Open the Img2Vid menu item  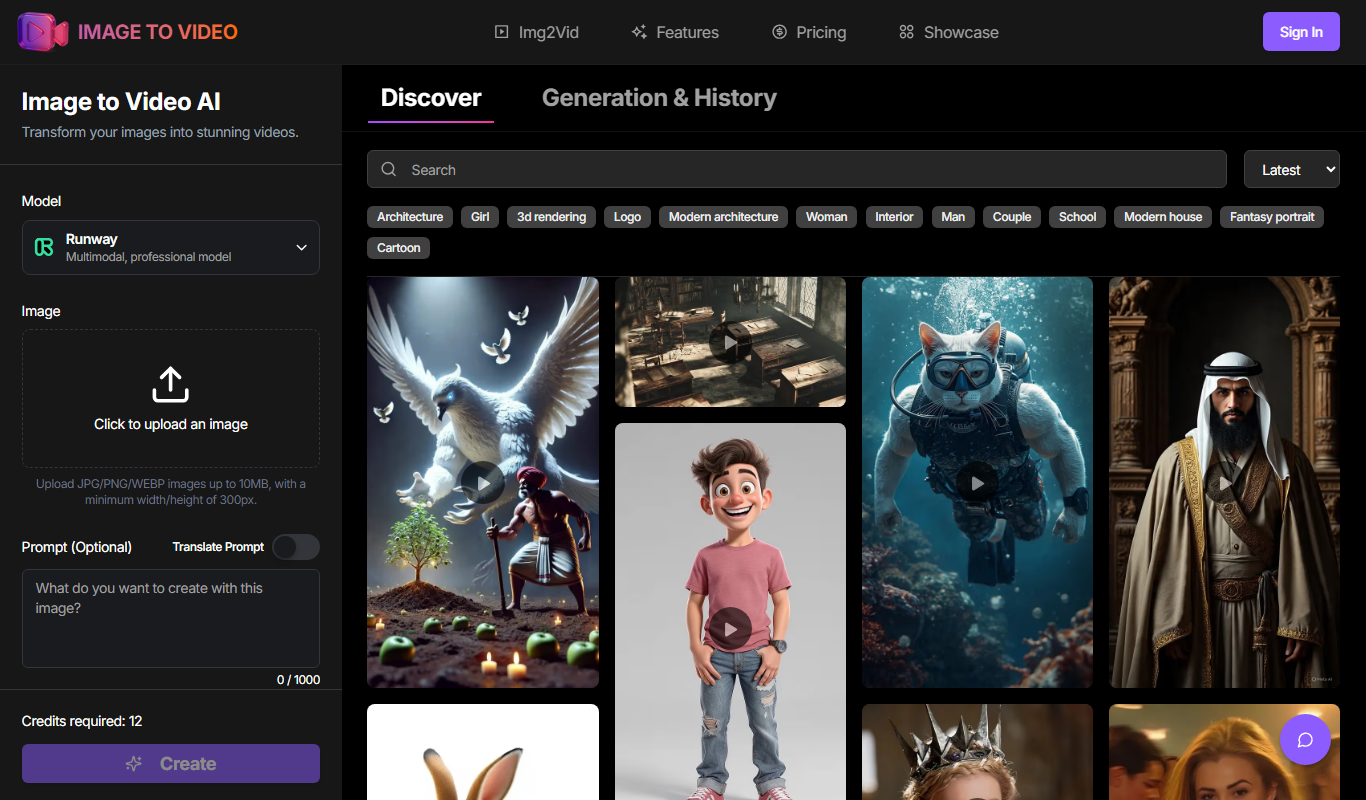click(x=536, y=32)
